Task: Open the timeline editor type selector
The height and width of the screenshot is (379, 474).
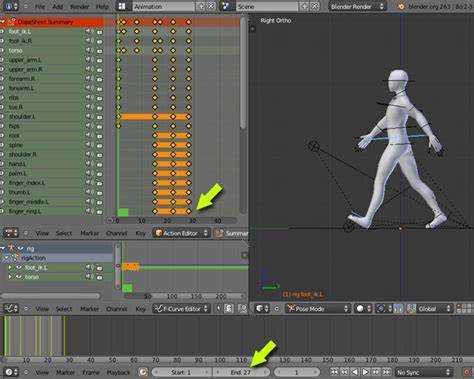Action: click(x=11, y=372)
